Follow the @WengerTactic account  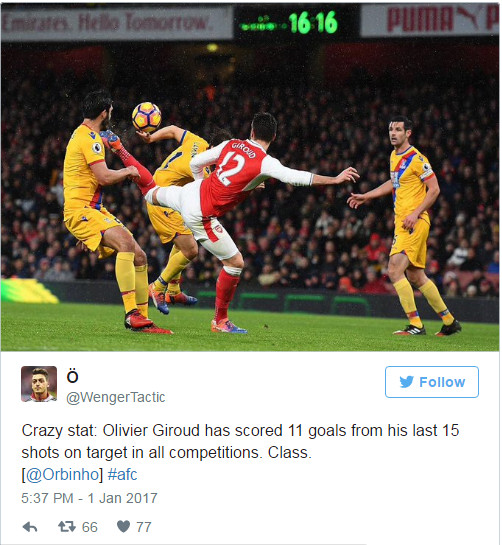point(432,382)
